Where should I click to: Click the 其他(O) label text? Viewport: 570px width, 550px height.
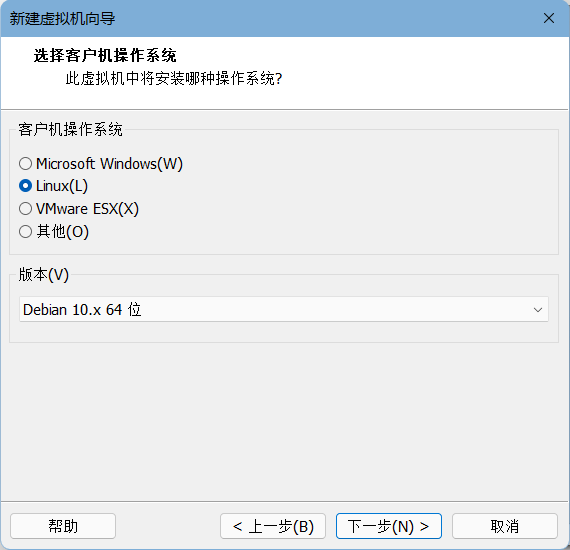click(63, 232)
